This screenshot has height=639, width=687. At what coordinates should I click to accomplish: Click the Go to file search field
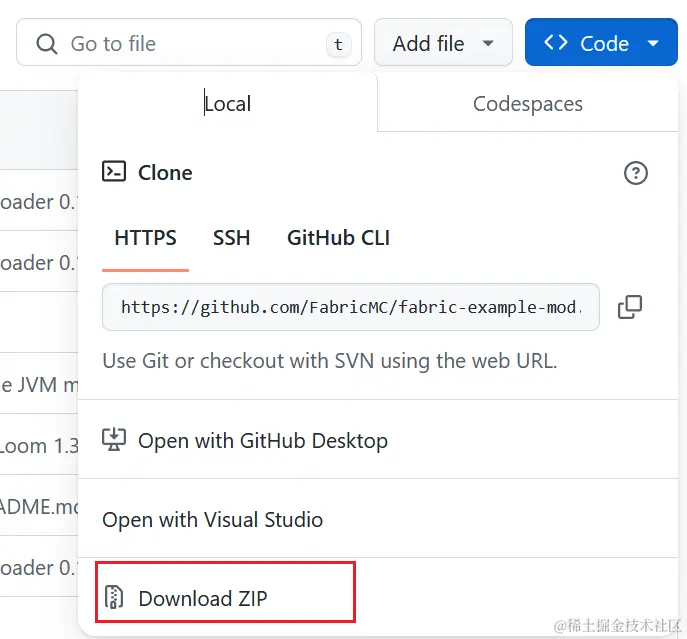(189, 43)
